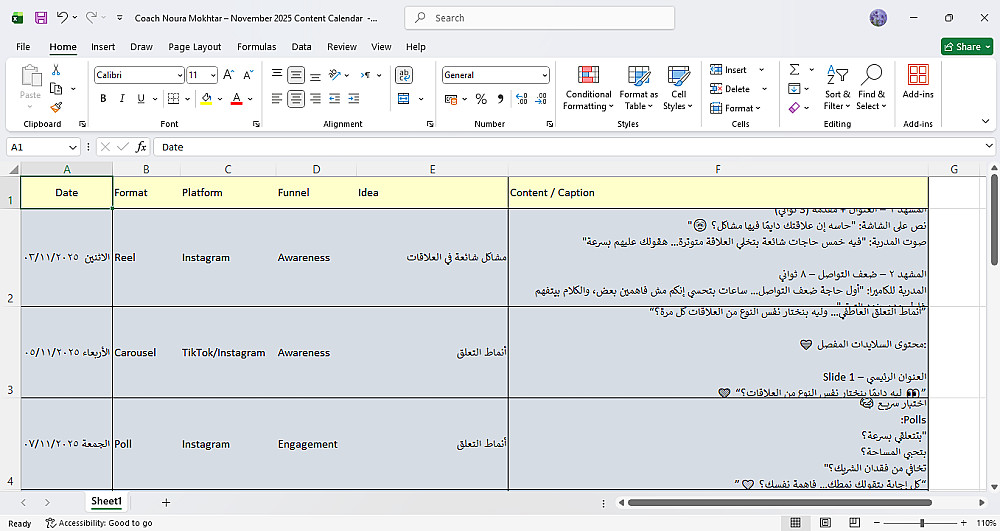Toggle Underline formatting
The width and height of the screenshot is (1000, 531).
pos(140,98)
